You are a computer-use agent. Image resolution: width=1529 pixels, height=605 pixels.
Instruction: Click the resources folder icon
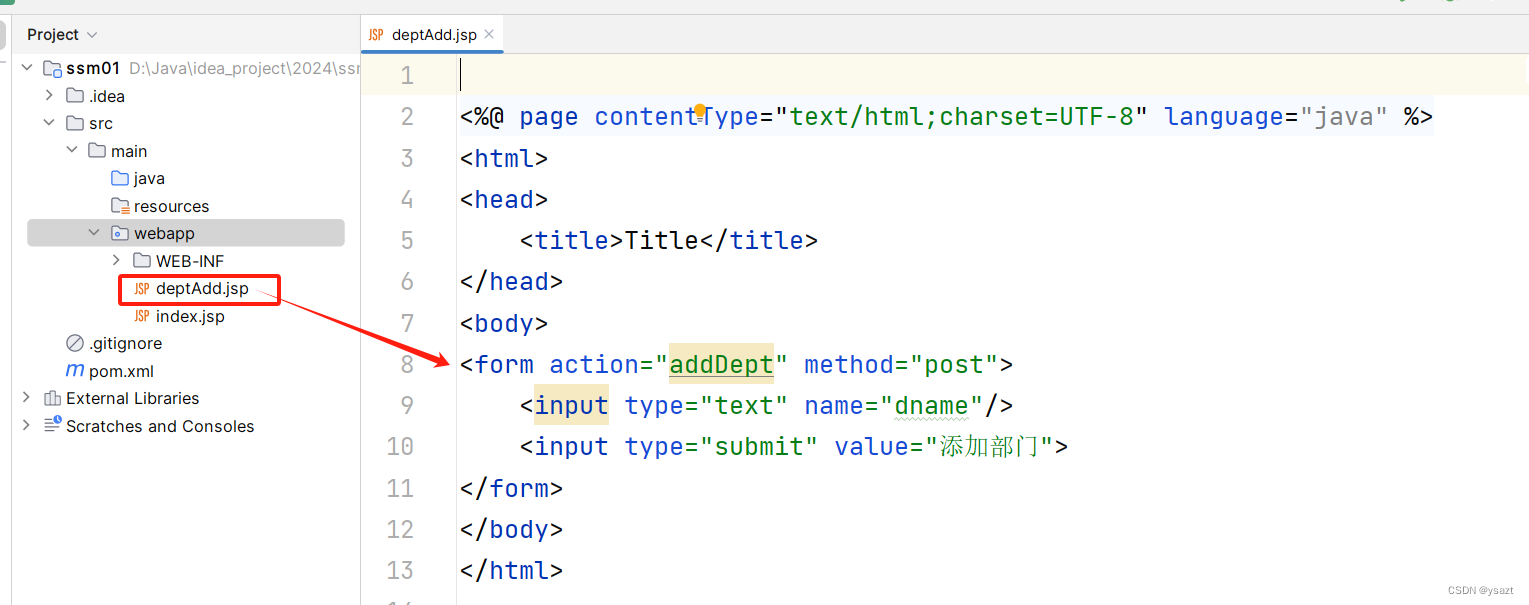[120, 206]
